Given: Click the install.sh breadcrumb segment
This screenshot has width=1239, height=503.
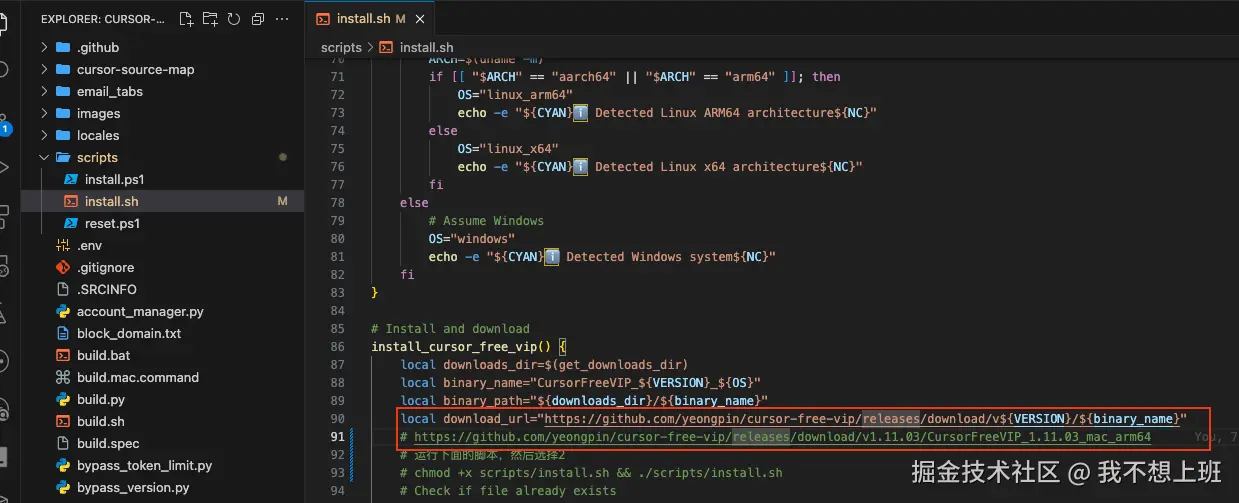Looking at the screenshot, I should (x=426, y=47).
